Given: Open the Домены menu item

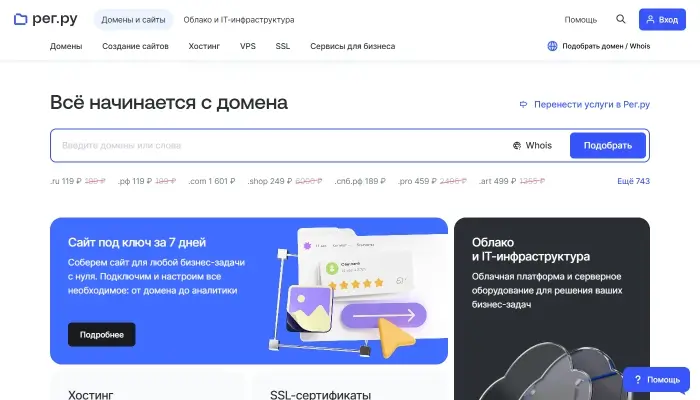Looking at the screenshot, I should [66, 46].
